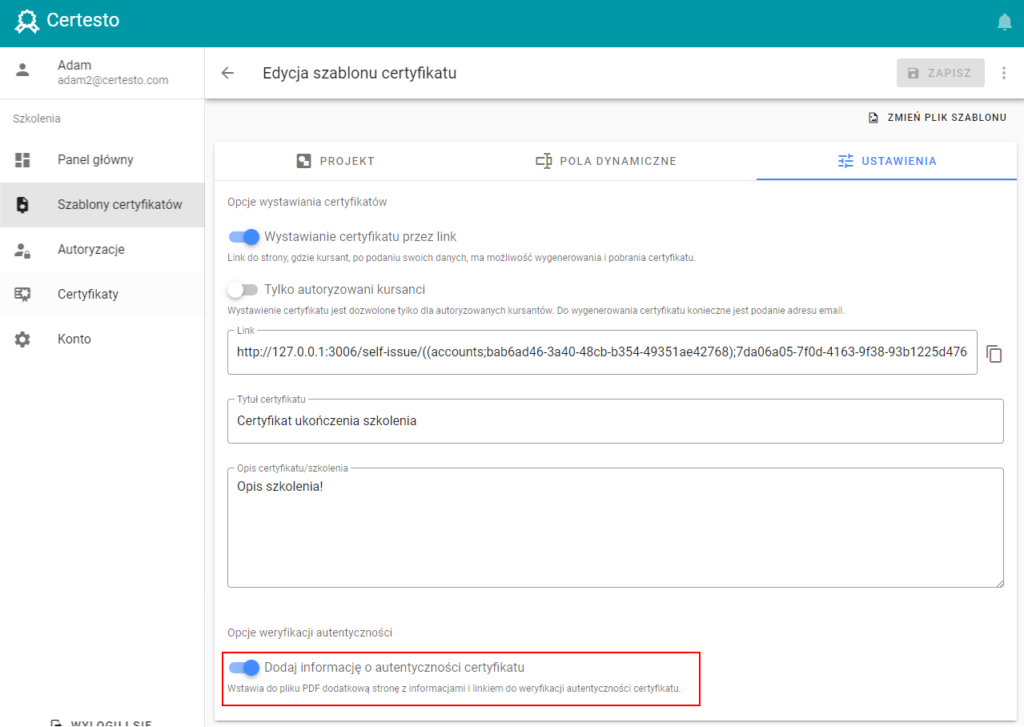Click Zmień plik szablonu button

[937, 118]
